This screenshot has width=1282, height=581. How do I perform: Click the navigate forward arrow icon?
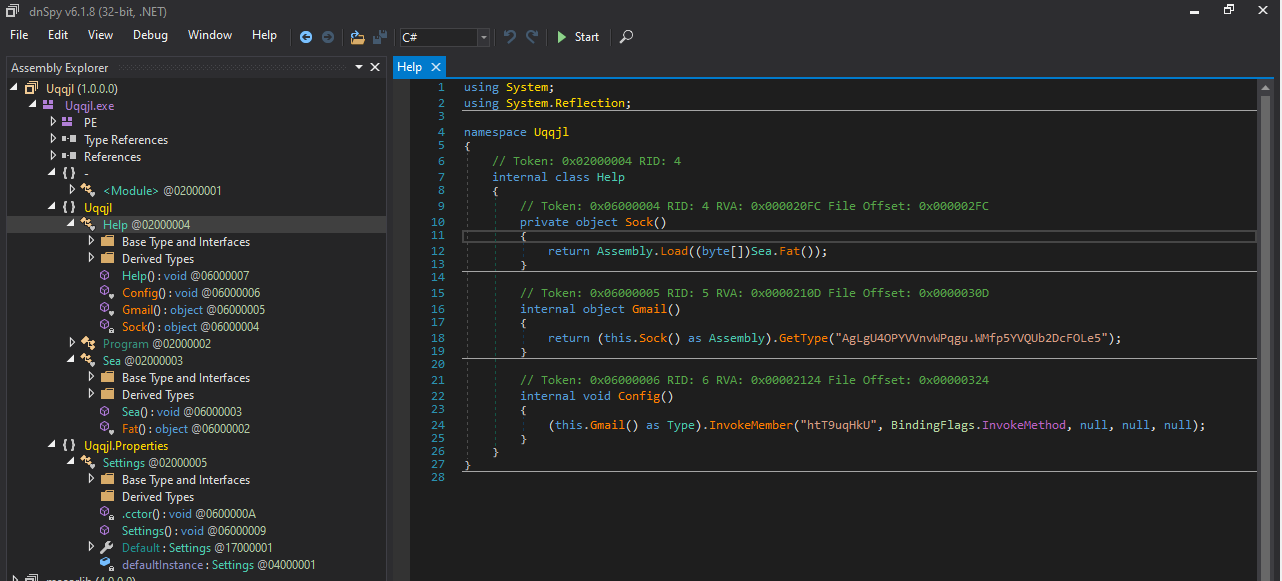(328, 37)
